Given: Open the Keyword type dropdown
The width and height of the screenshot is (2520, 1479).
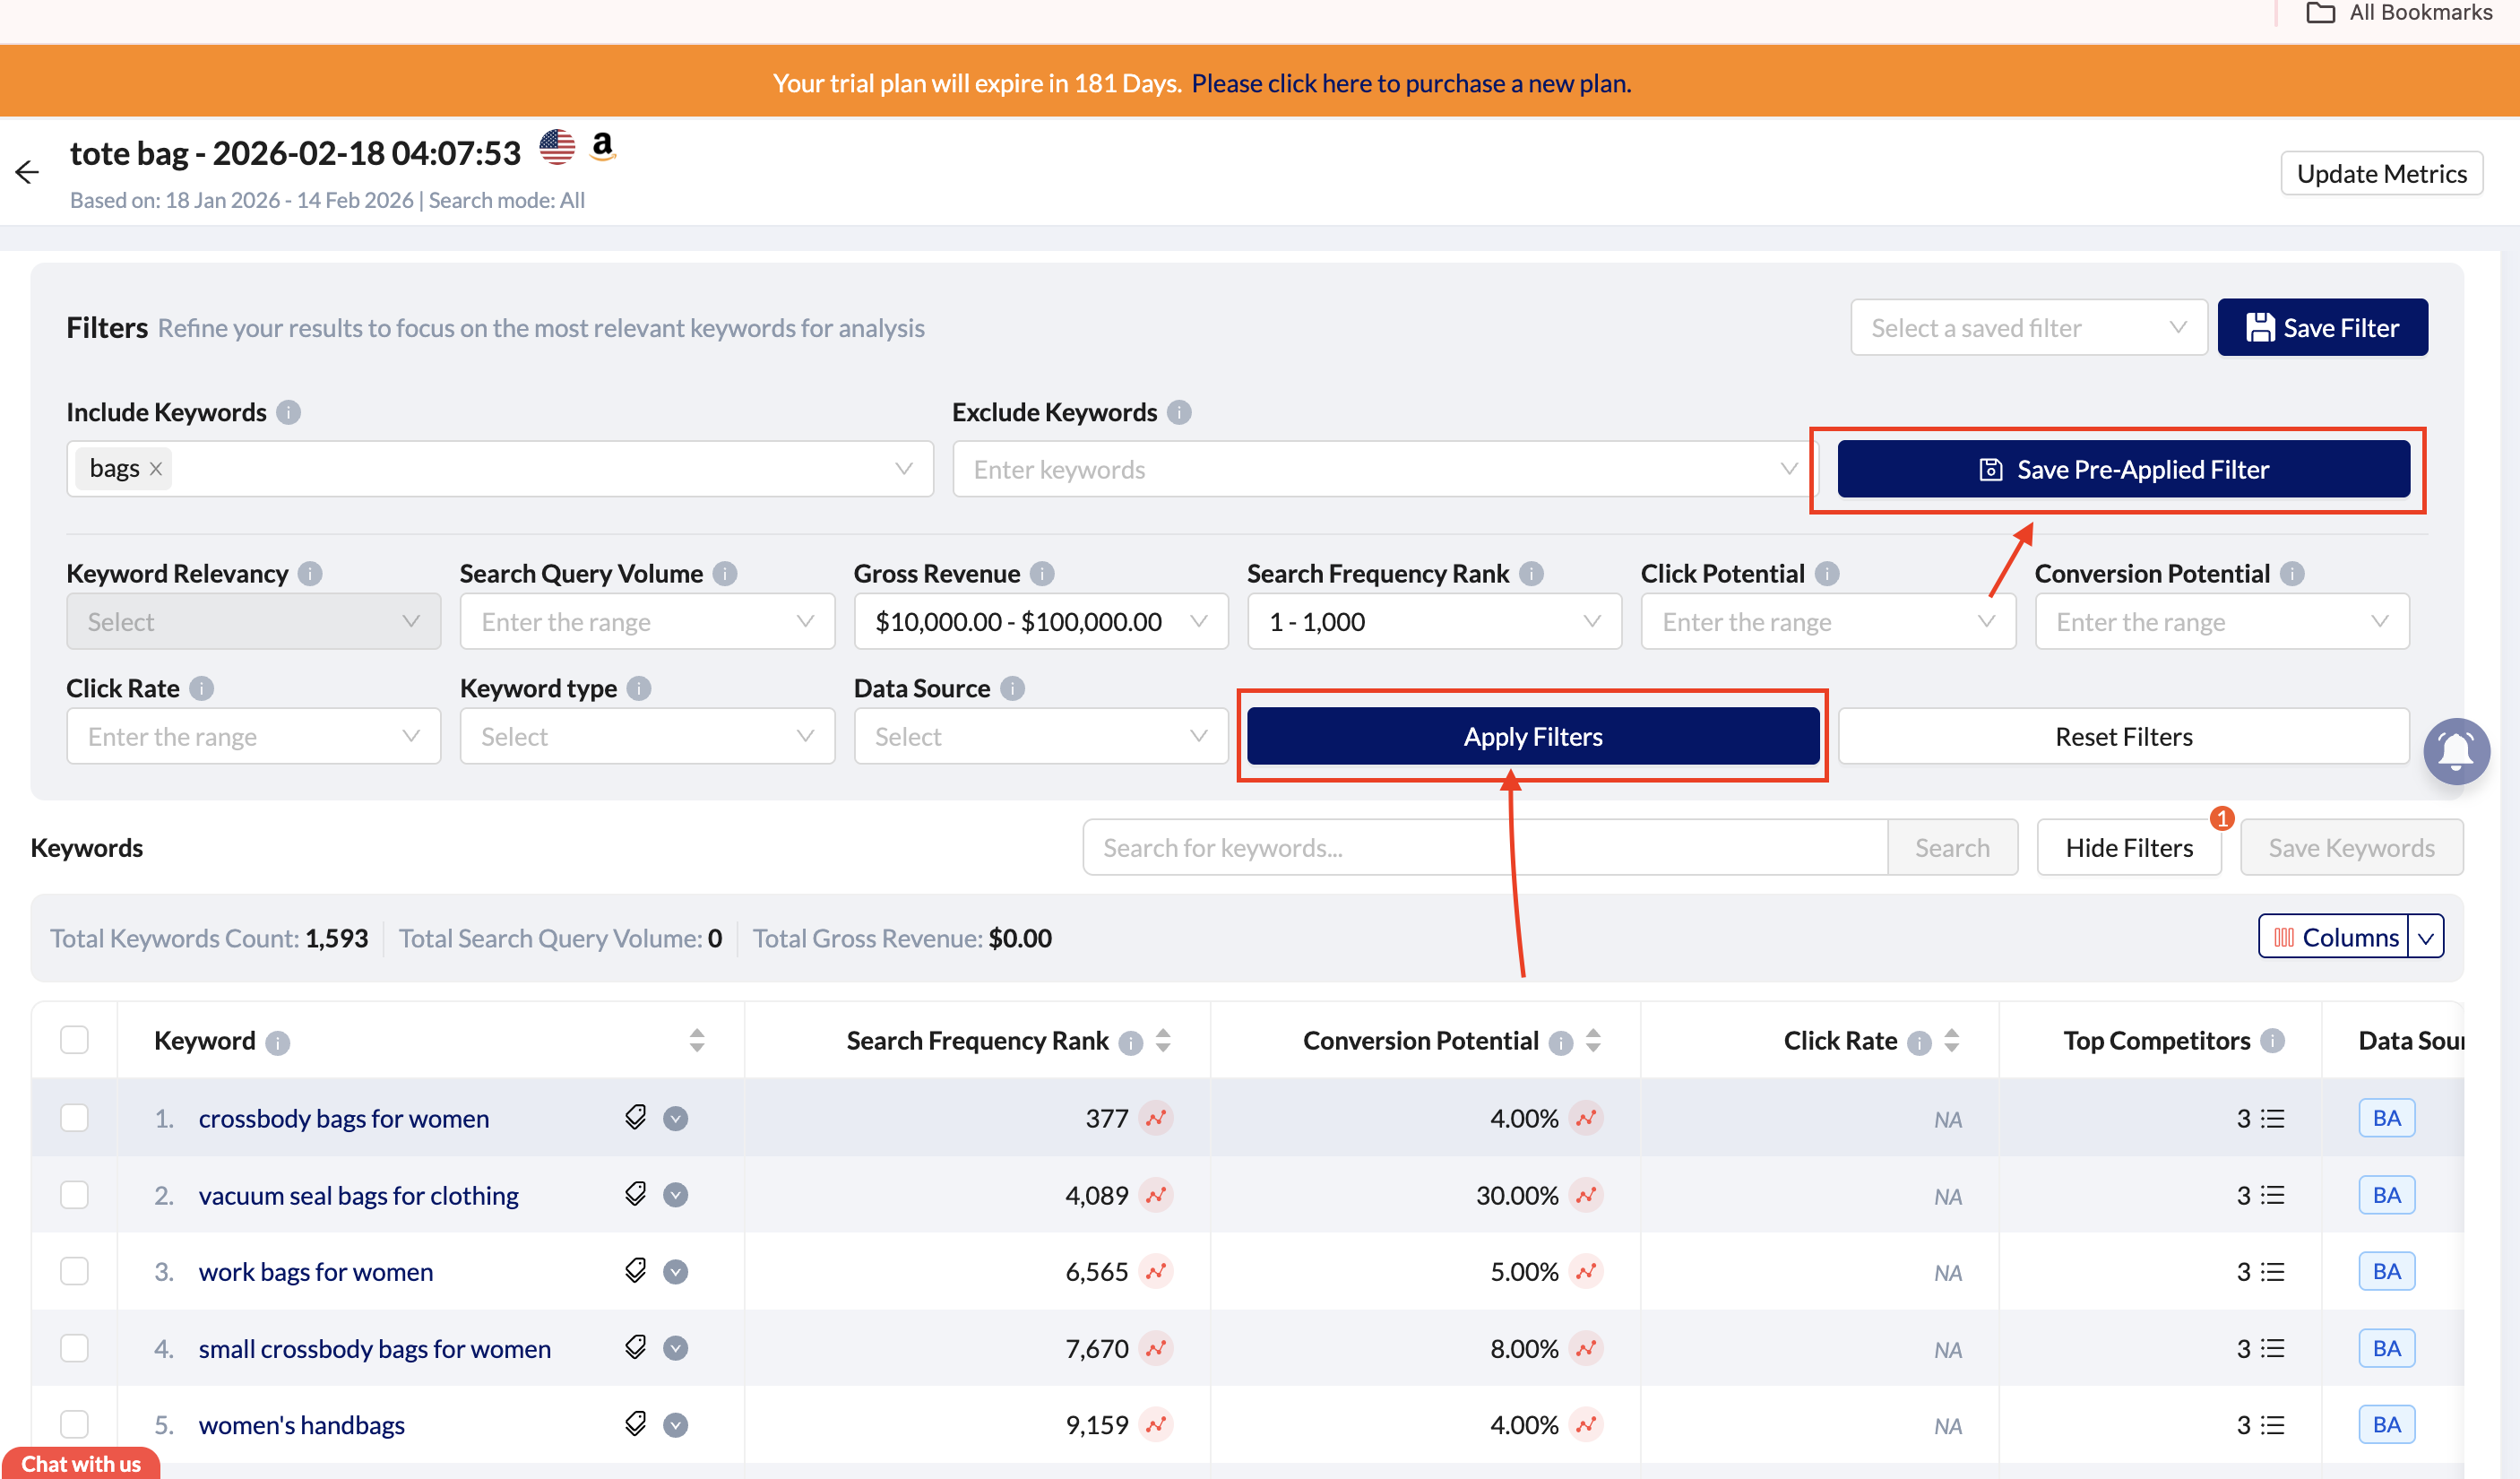Looking at the screenshot, I should (x=646, y=737).
